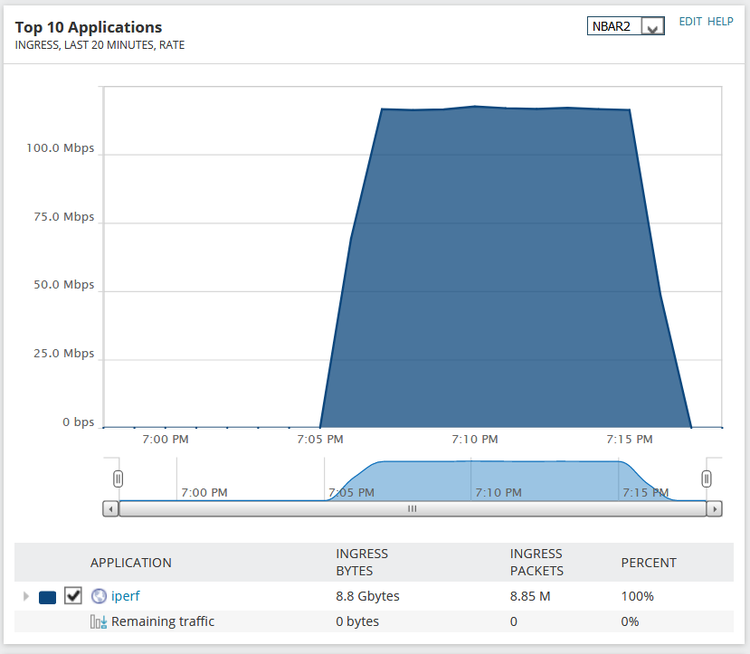Expand the iperf application row

[x=26, y=596]
